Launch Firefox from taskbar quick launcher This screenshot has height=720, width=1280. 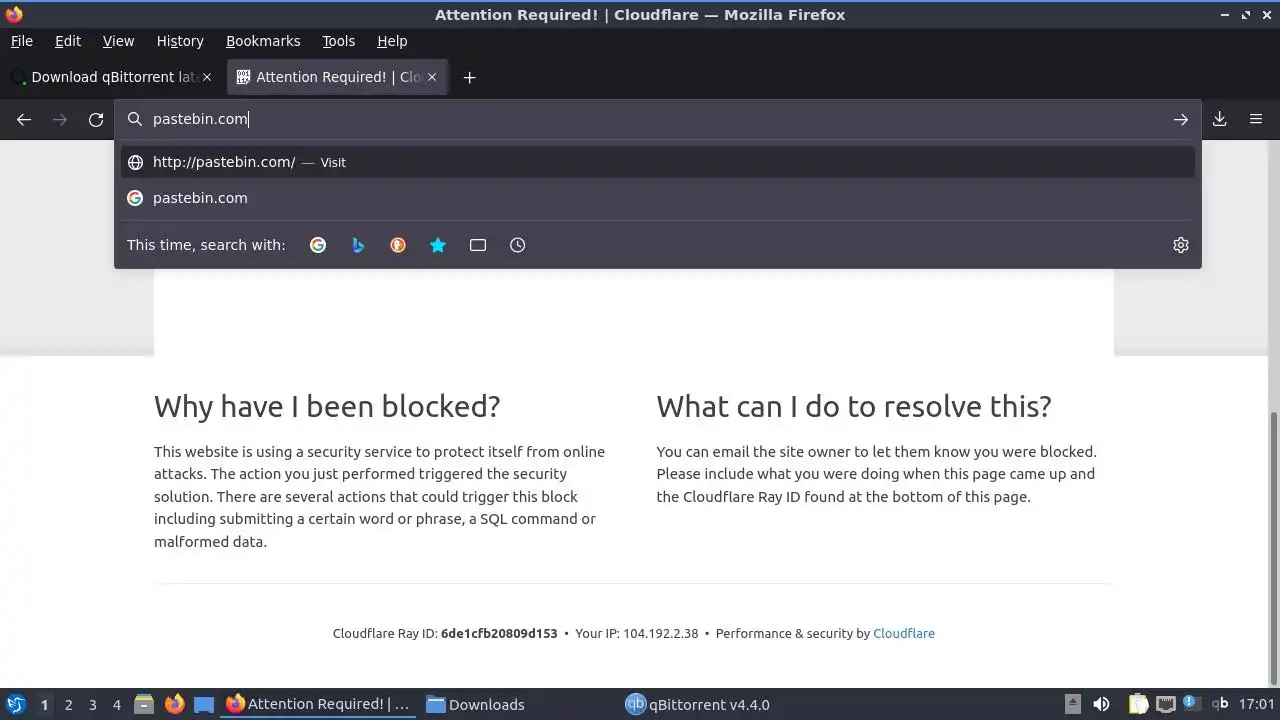[174, 704]
